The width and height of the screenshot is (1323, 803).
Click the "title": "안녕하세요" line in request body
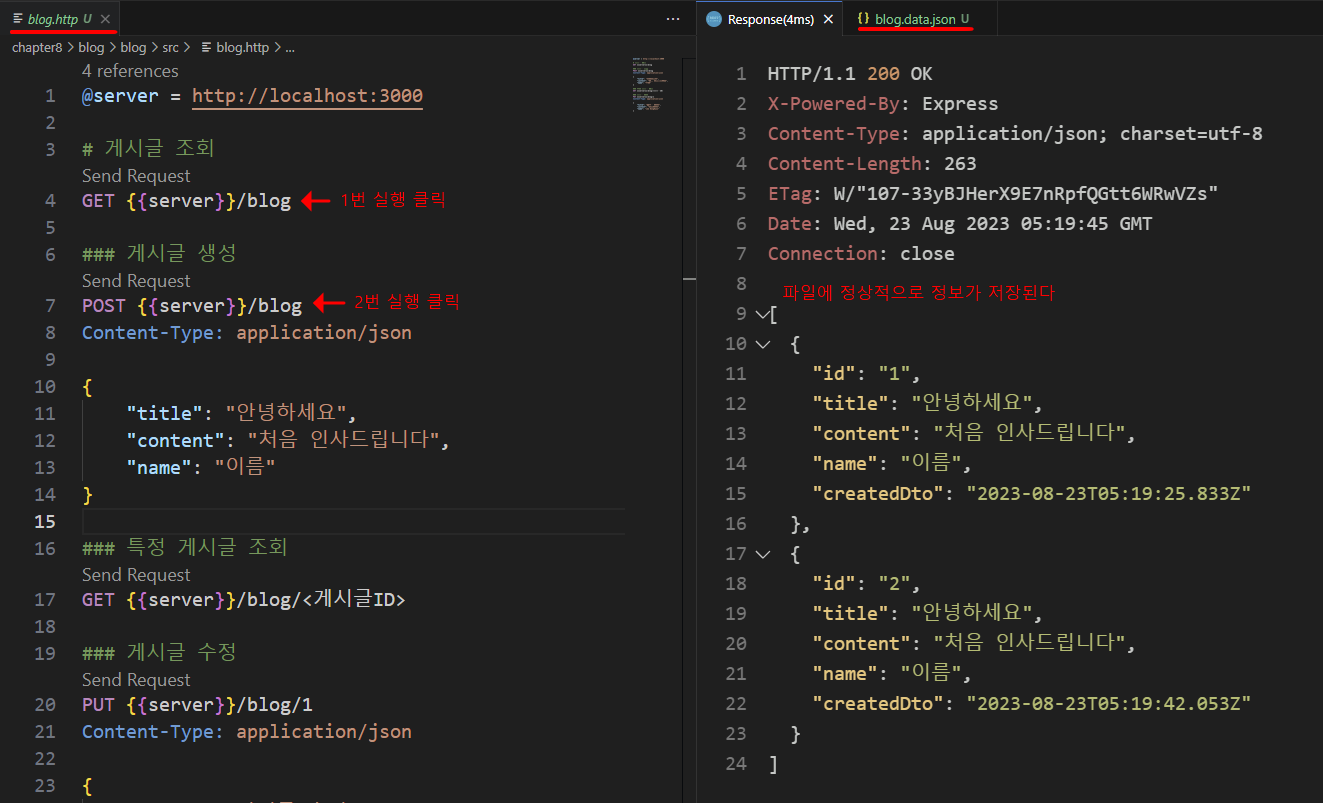(x=241, y=413)
